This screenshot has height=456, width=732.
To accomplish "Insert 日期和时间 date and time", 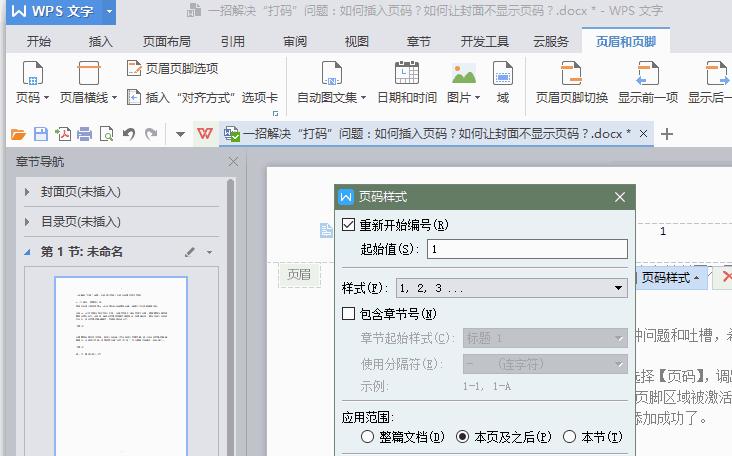I will [x=407, y=82].
